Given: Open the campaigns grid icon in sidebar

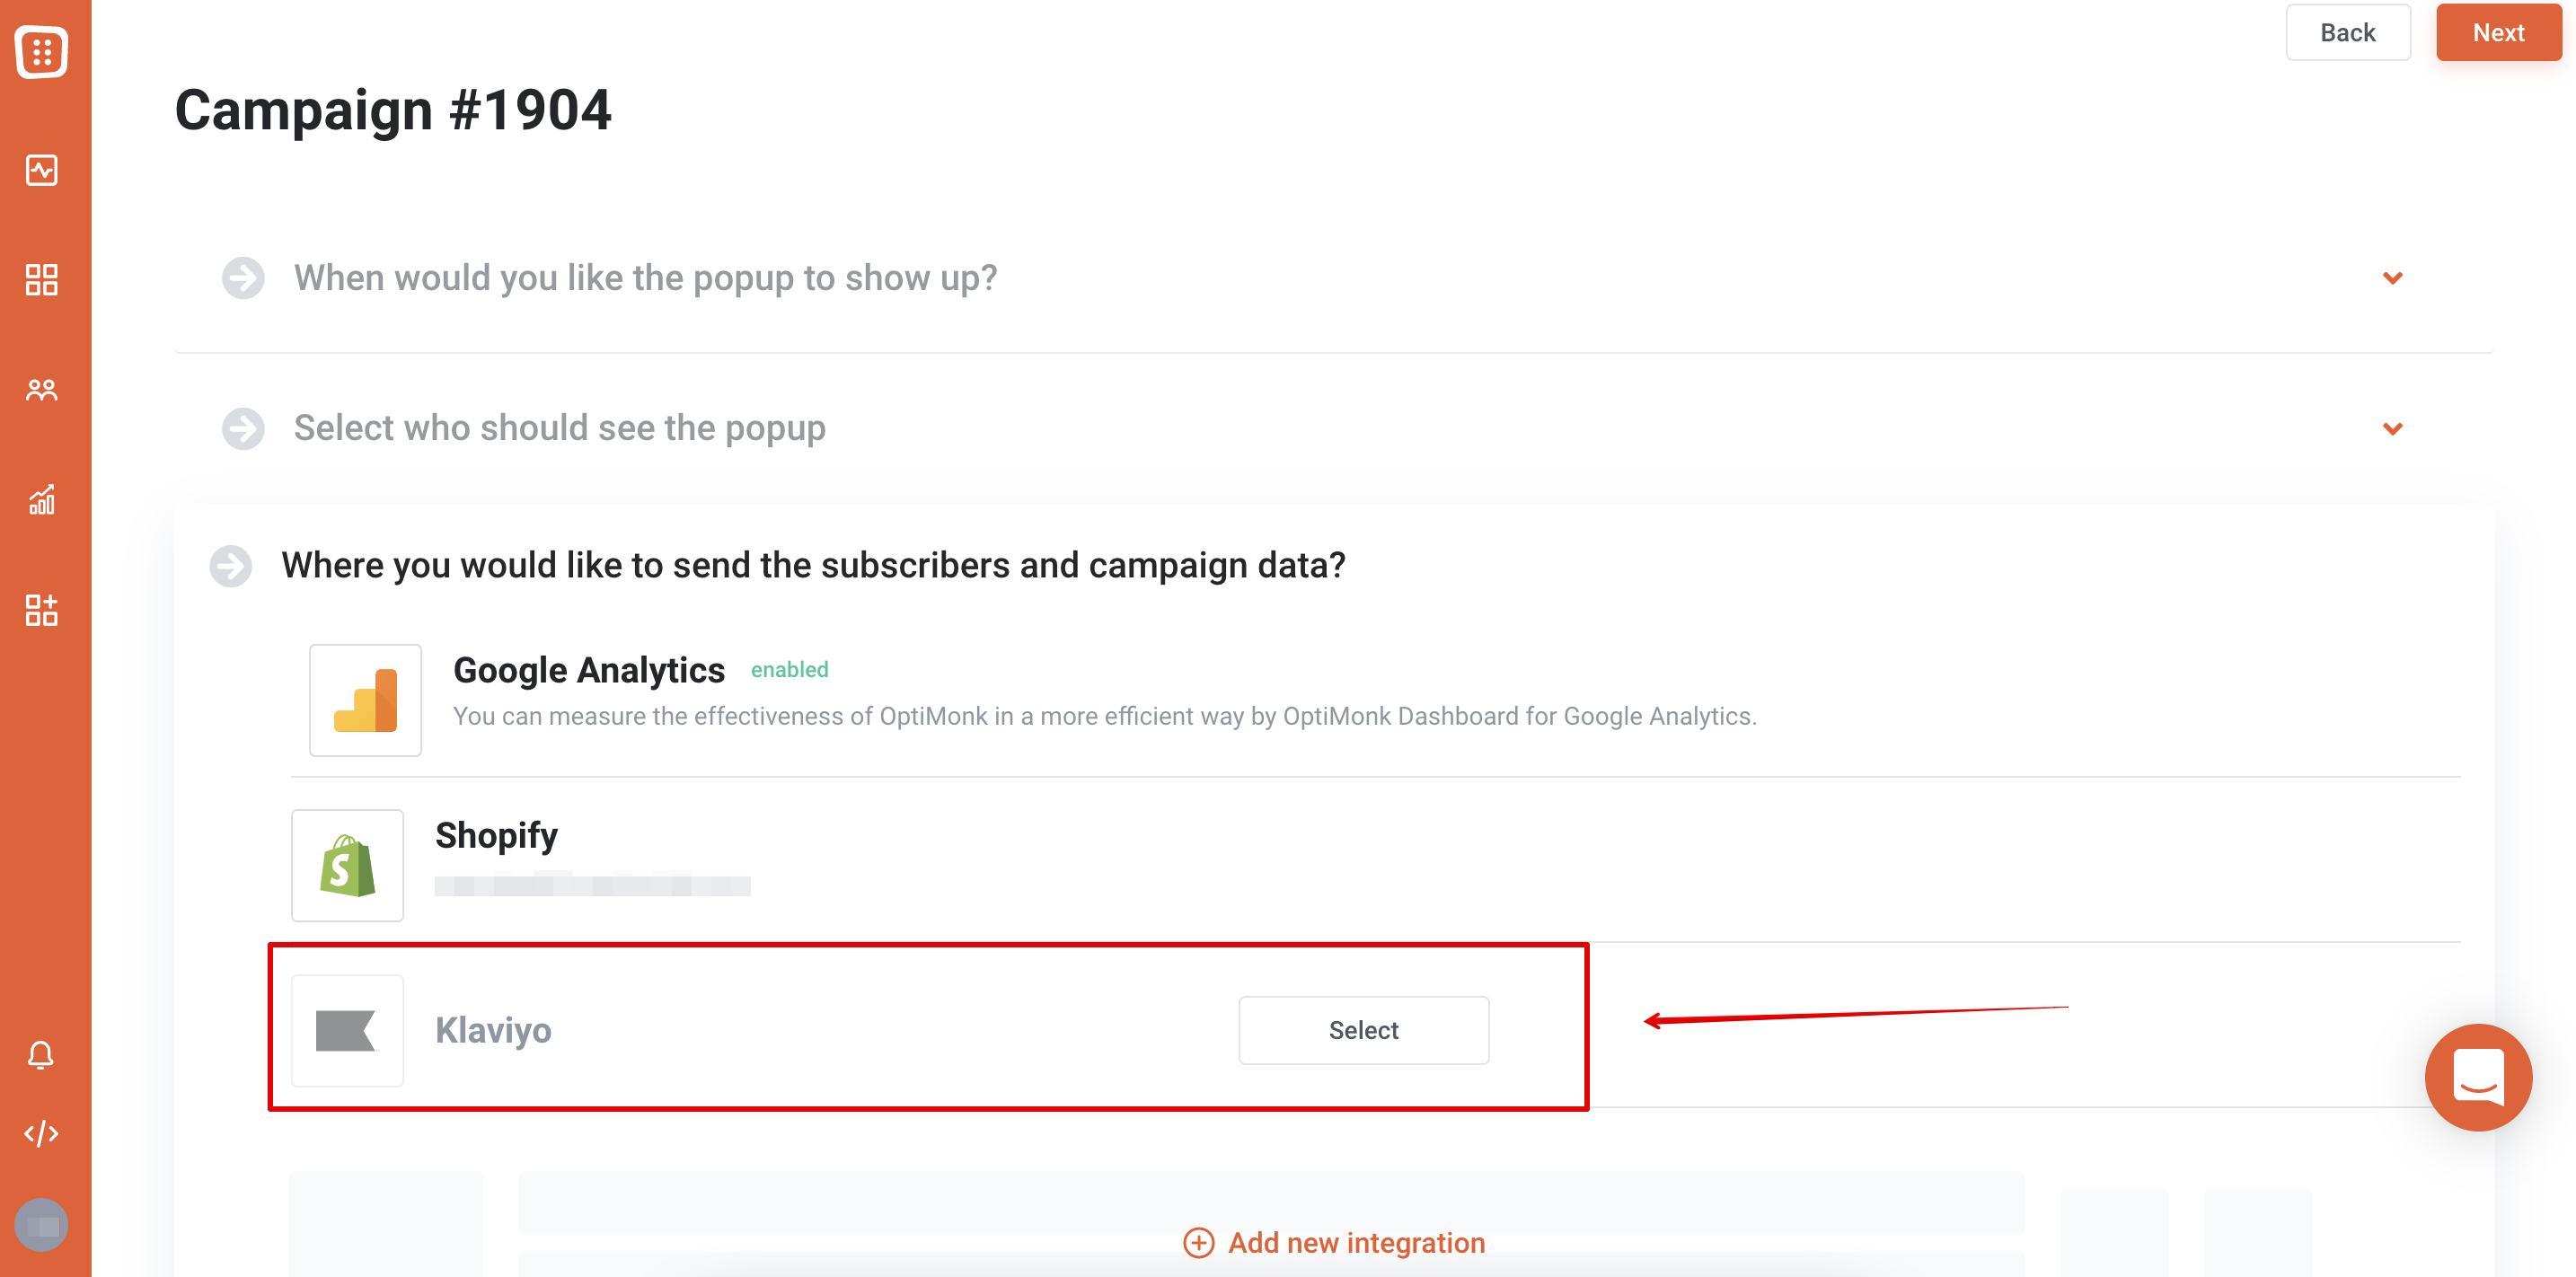Looking at the screenshot, I should click(41, 280).
